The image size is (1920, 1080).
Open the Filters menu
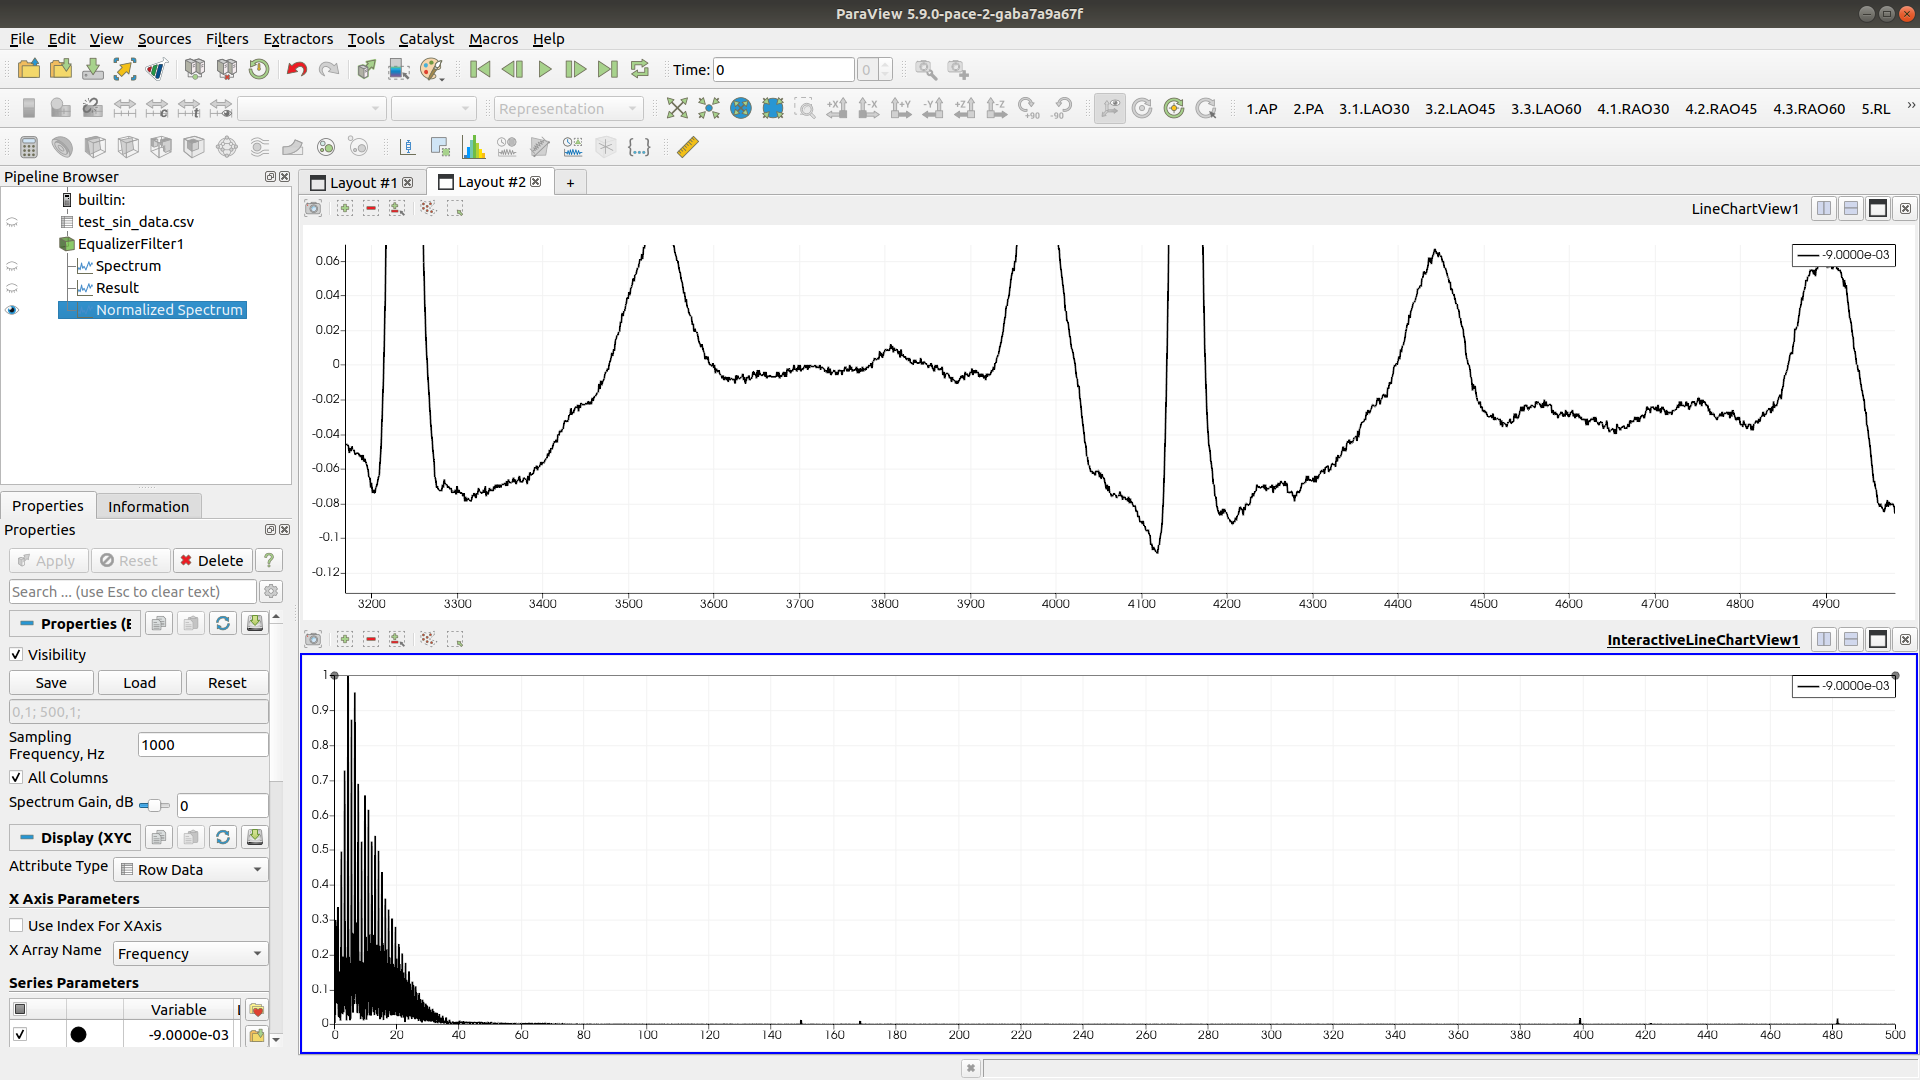[227, 39]
